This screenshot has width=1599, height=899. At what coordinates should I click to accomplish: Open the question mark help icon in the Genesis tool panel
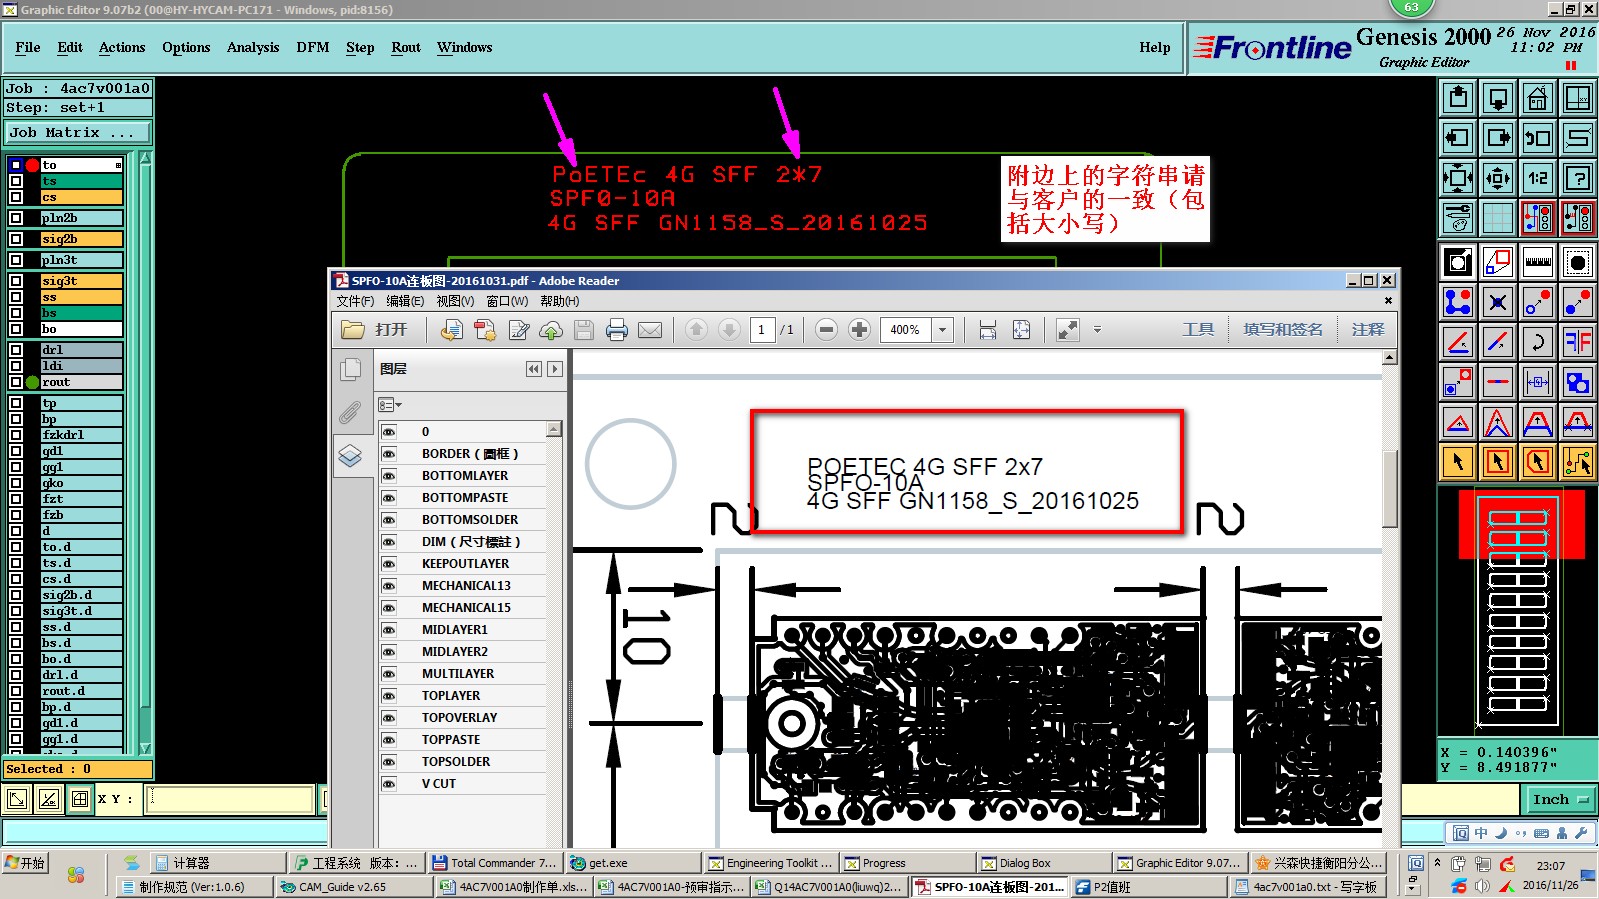click(1577, 178)
